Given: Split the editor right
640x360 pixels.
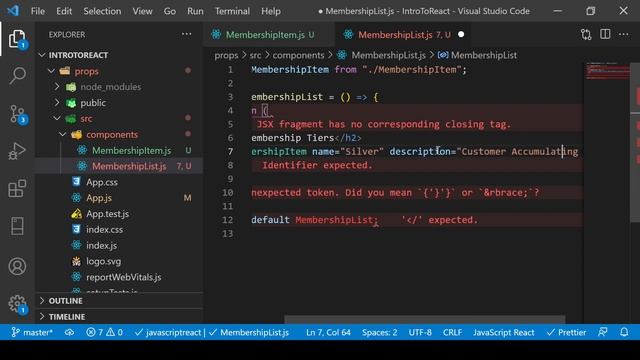Looking at the screenshot, I should pos(605,34).
